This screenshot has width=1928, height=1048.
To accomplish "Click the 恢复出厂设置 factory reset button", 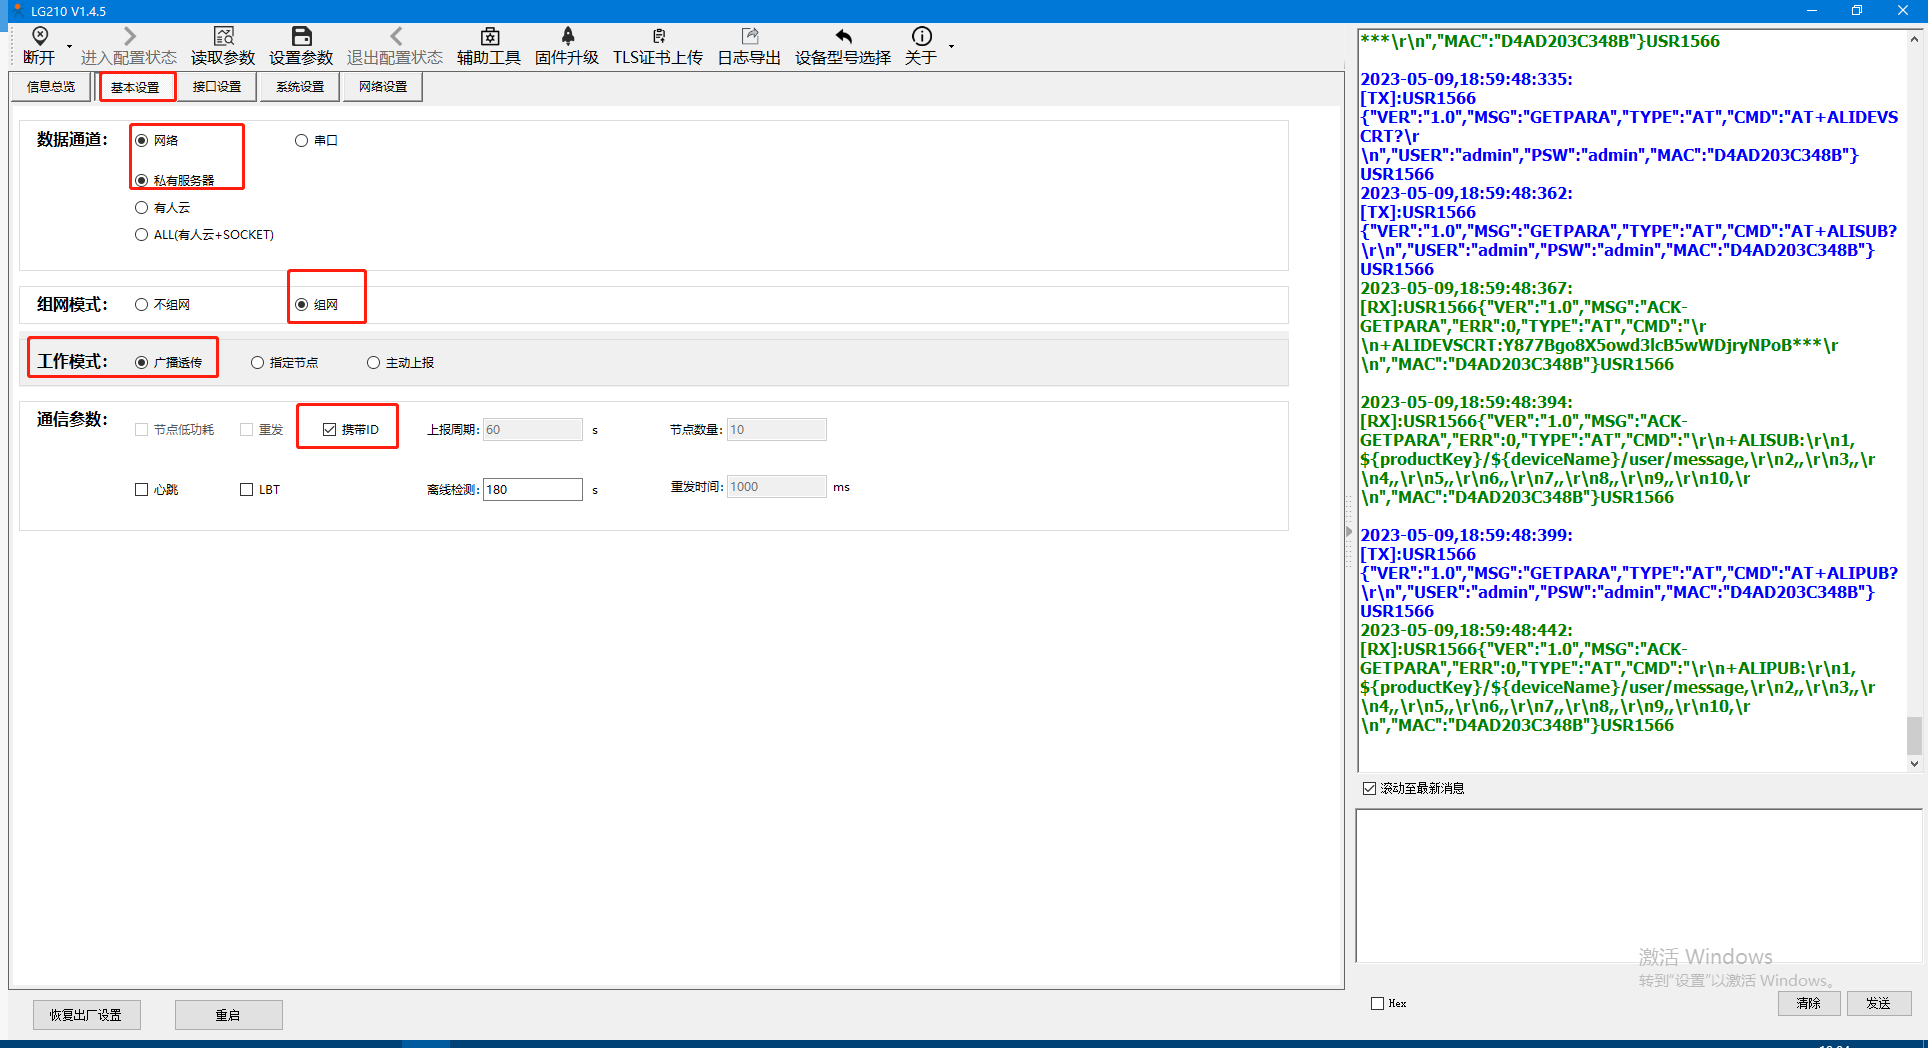I will coord(86,1015).
